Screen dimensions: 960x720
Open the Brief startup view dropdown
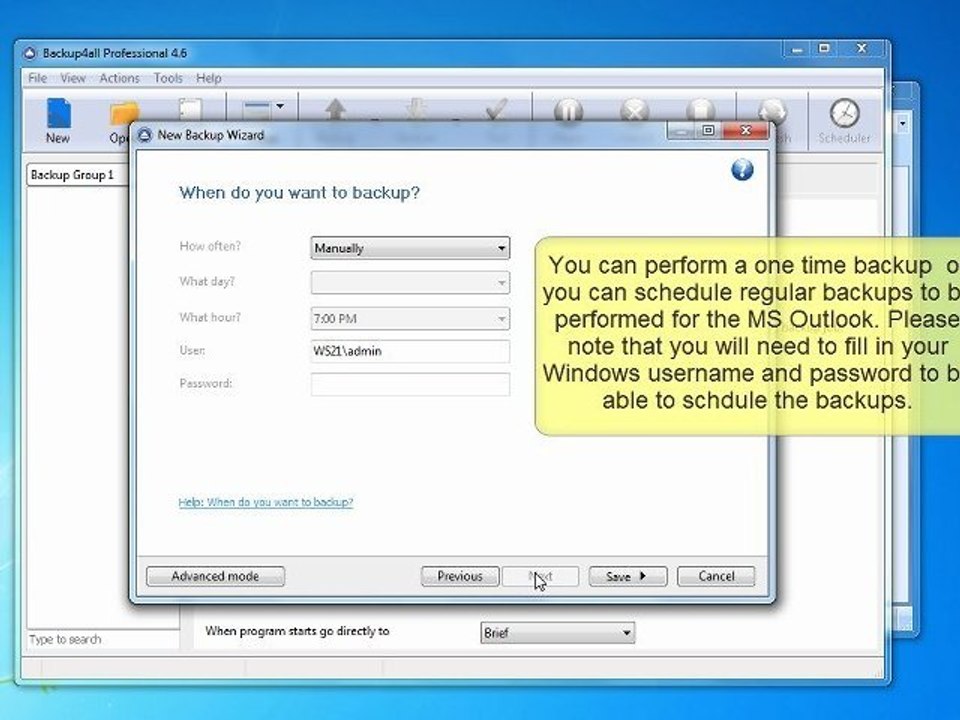point(557,632)
